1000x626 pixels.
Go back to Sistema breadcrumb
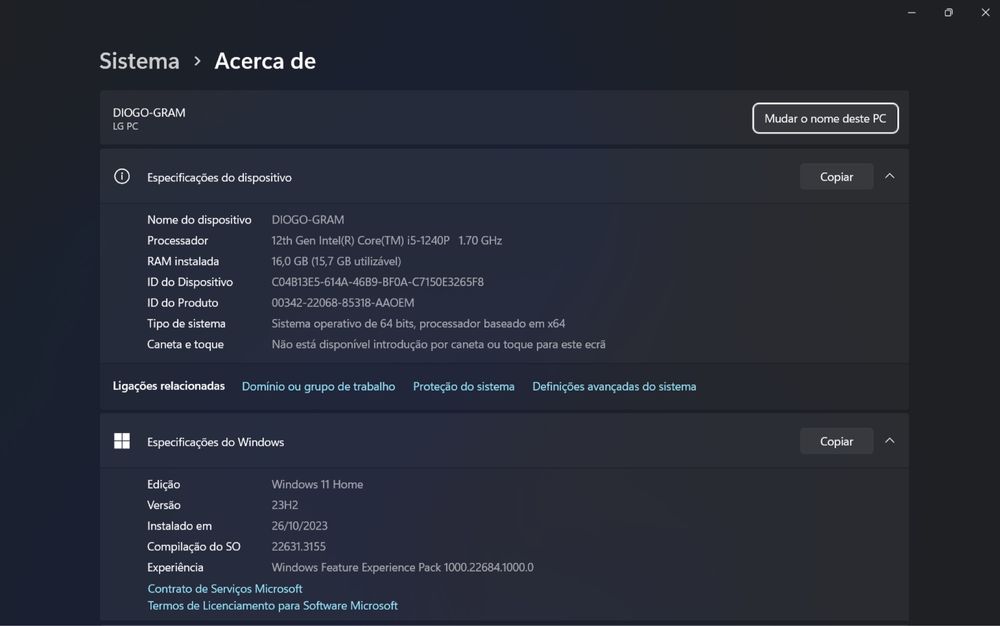pyautogui.click(x=140, y=61)
